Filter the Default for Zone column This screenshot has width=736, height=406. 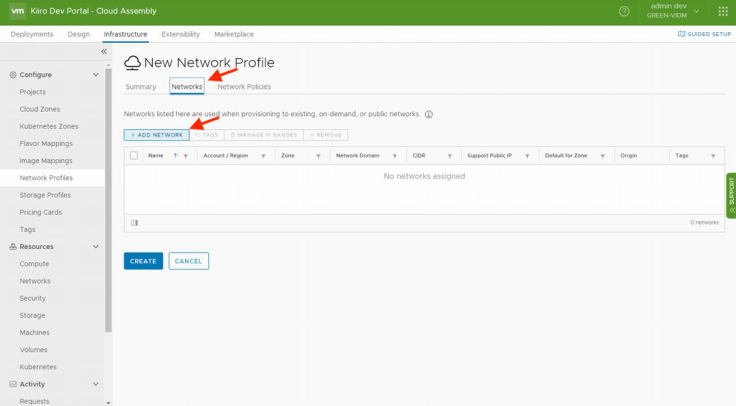[603, 156]
